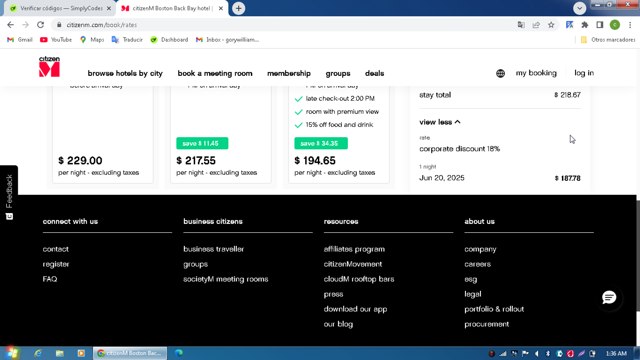Screen dimensions: 640x360
Task: Open the careers footer link
Action: (478, 264)
